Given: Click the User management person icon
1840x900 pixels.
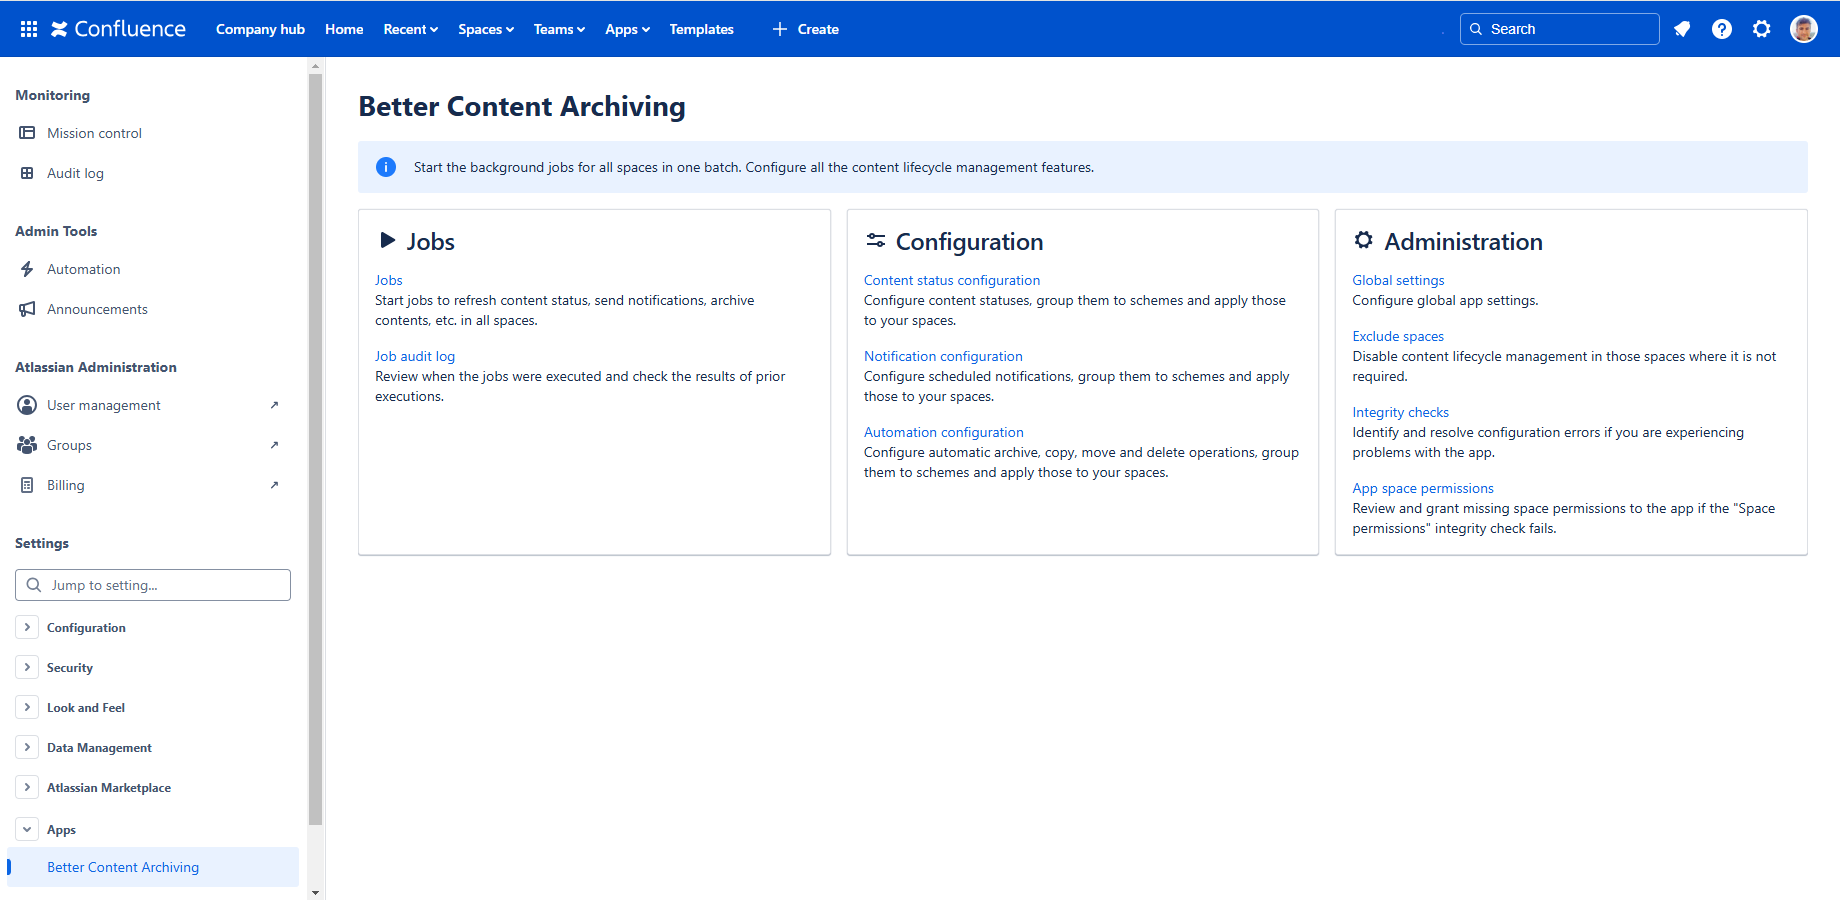Looking at the screenshot, I should (27, 405).
